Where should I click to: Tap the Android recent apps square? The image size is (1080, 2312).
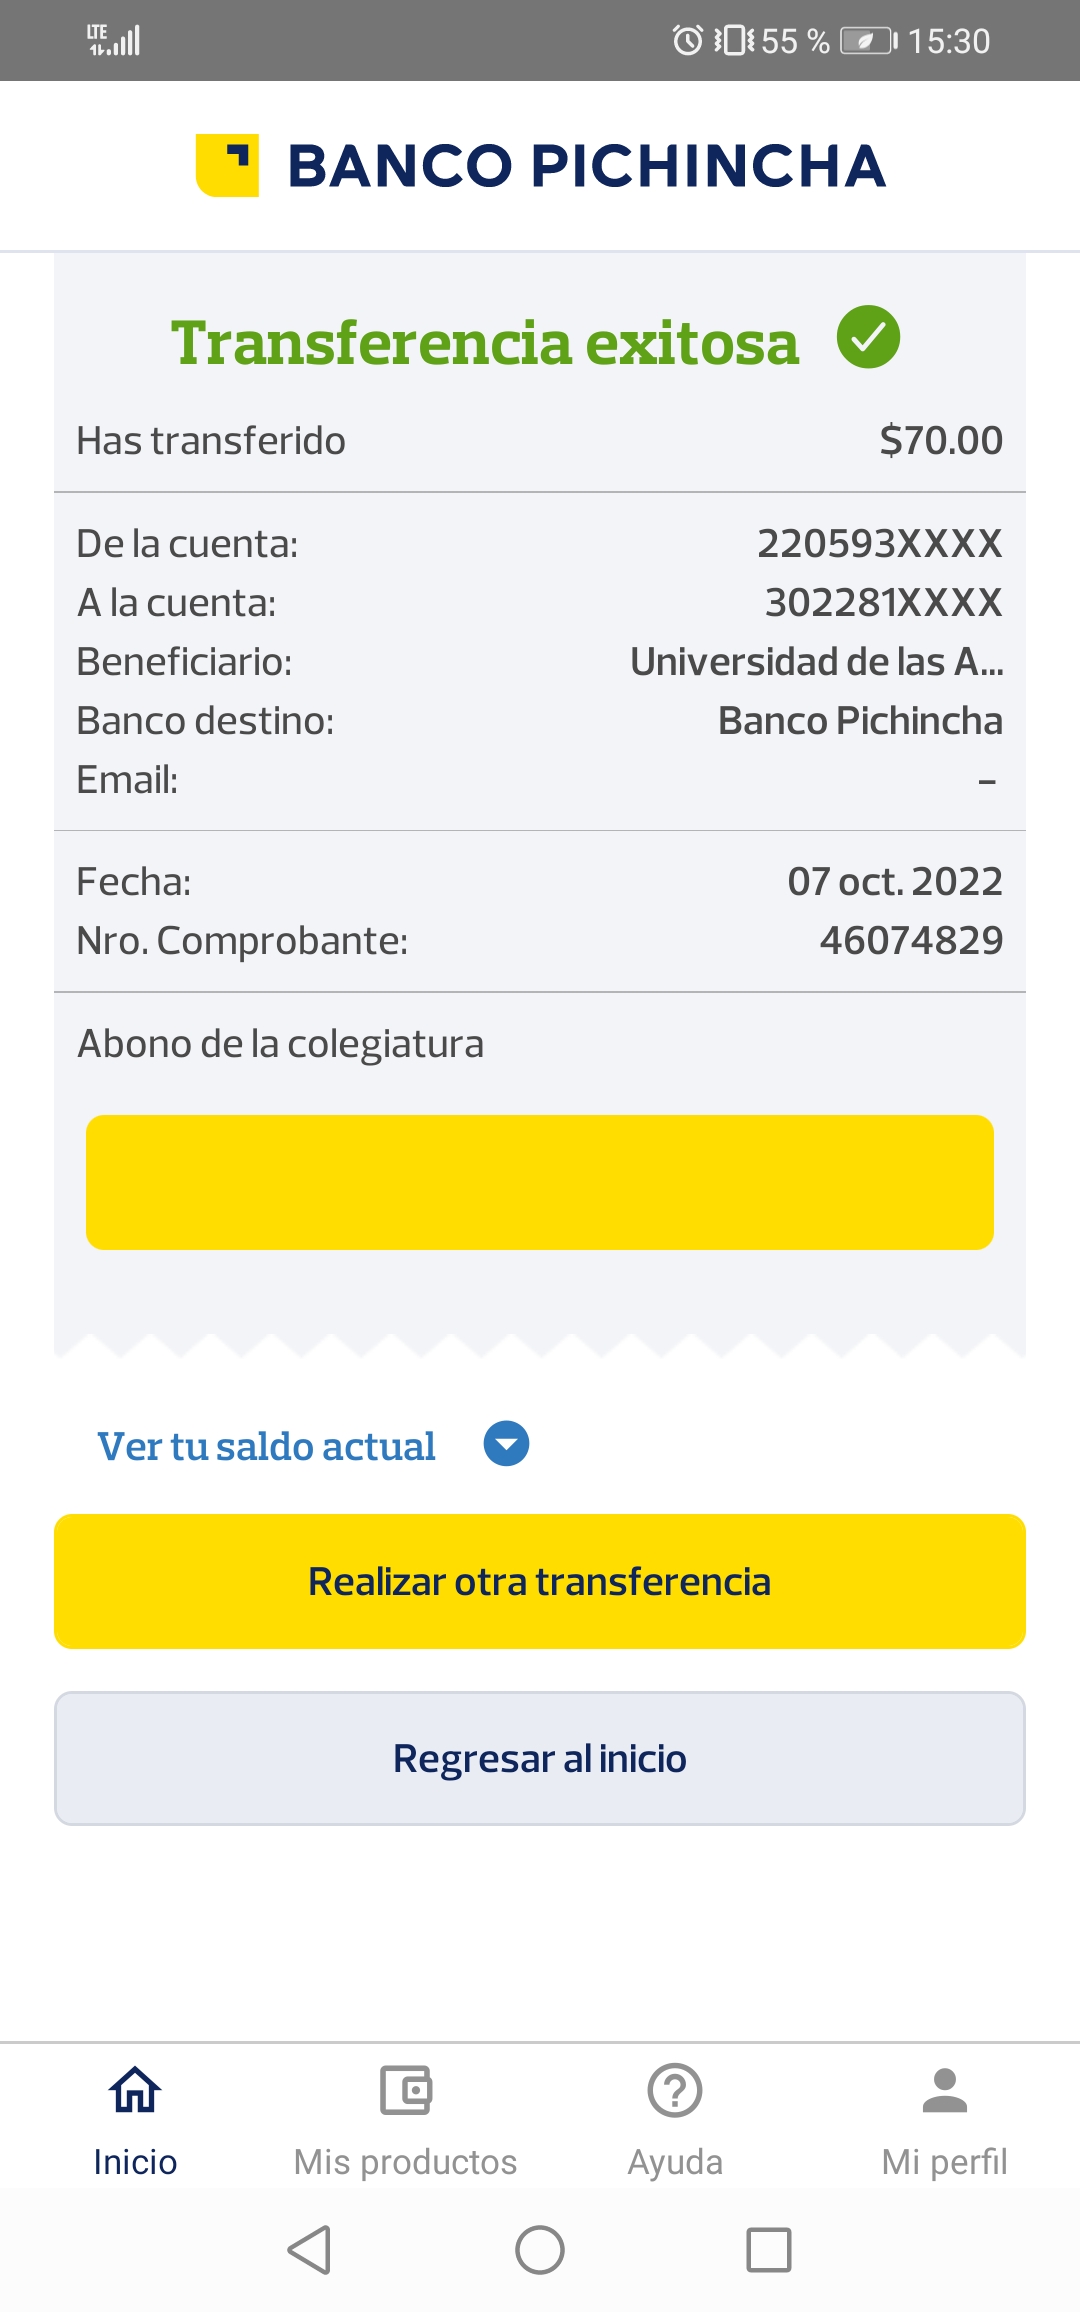pos(769,2250)
